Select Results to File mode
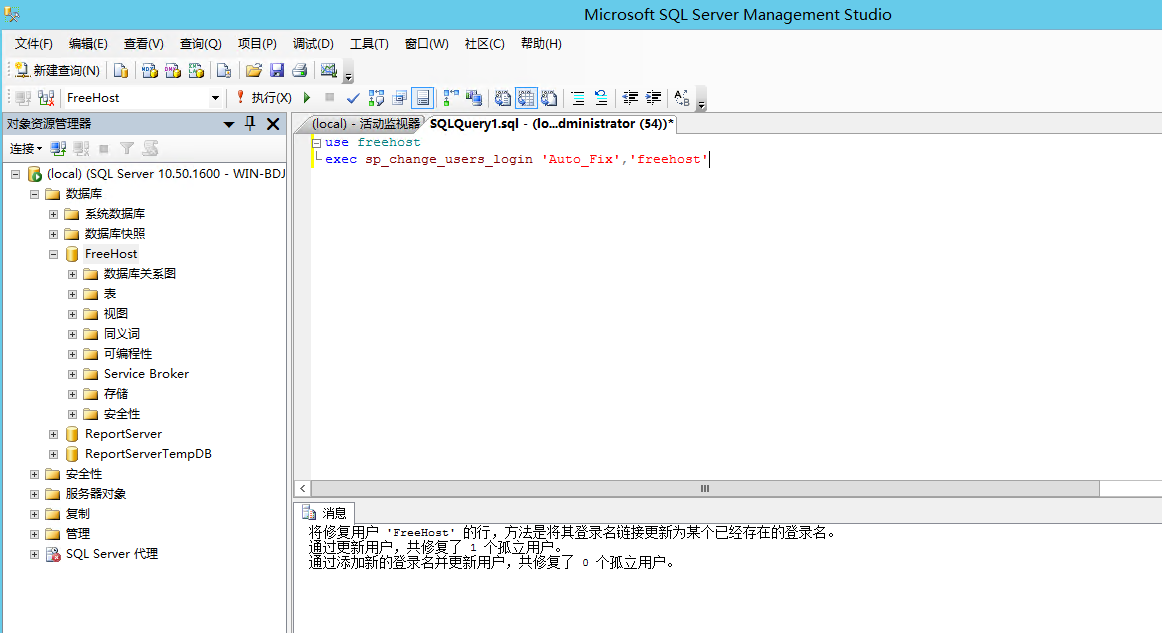The height and width of the screenshot is (633, 1162). [x=549, y=98]
